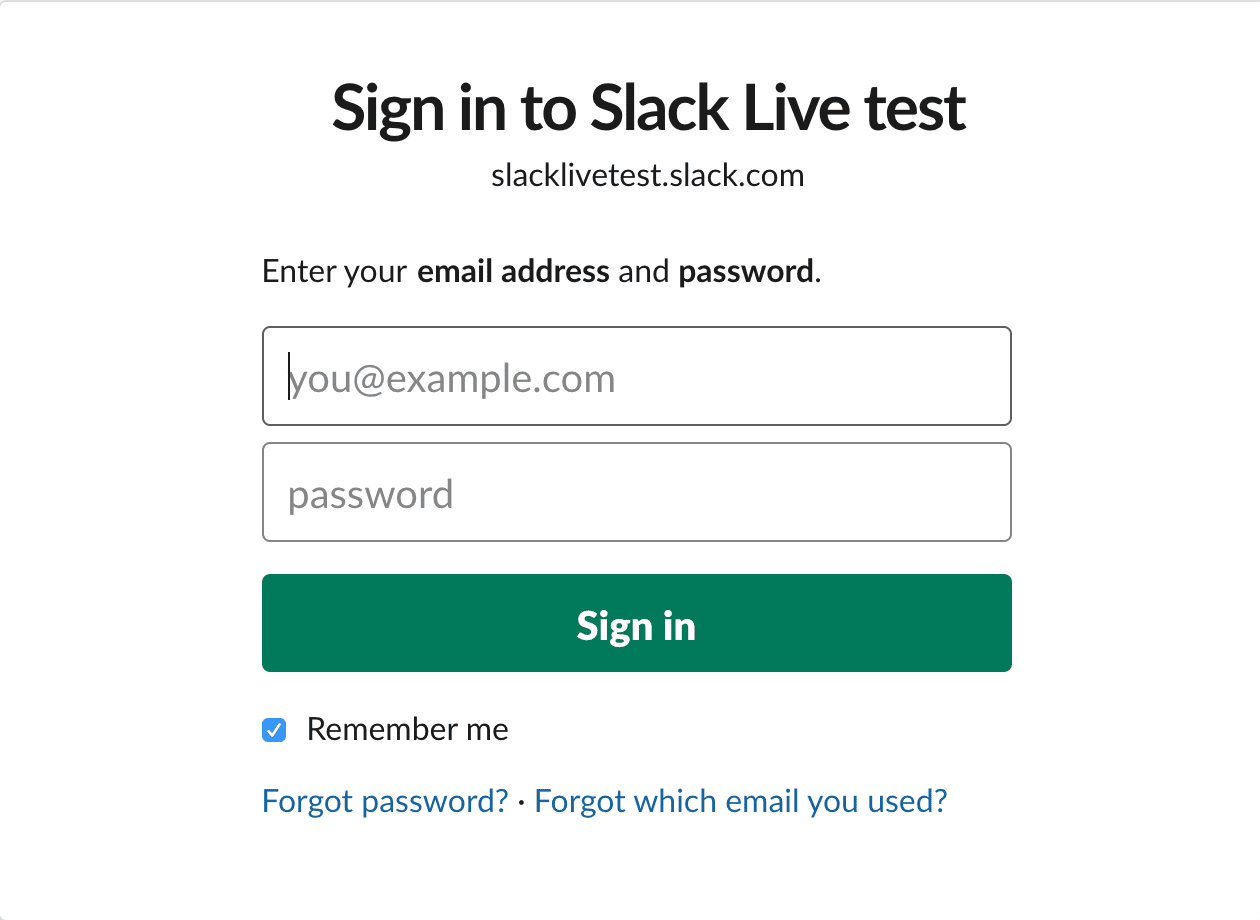Screen dimensions: 1260x920
Task: Uncheck the Remember me checkbox
Action: pyautogui.click(x=274, y=730)
